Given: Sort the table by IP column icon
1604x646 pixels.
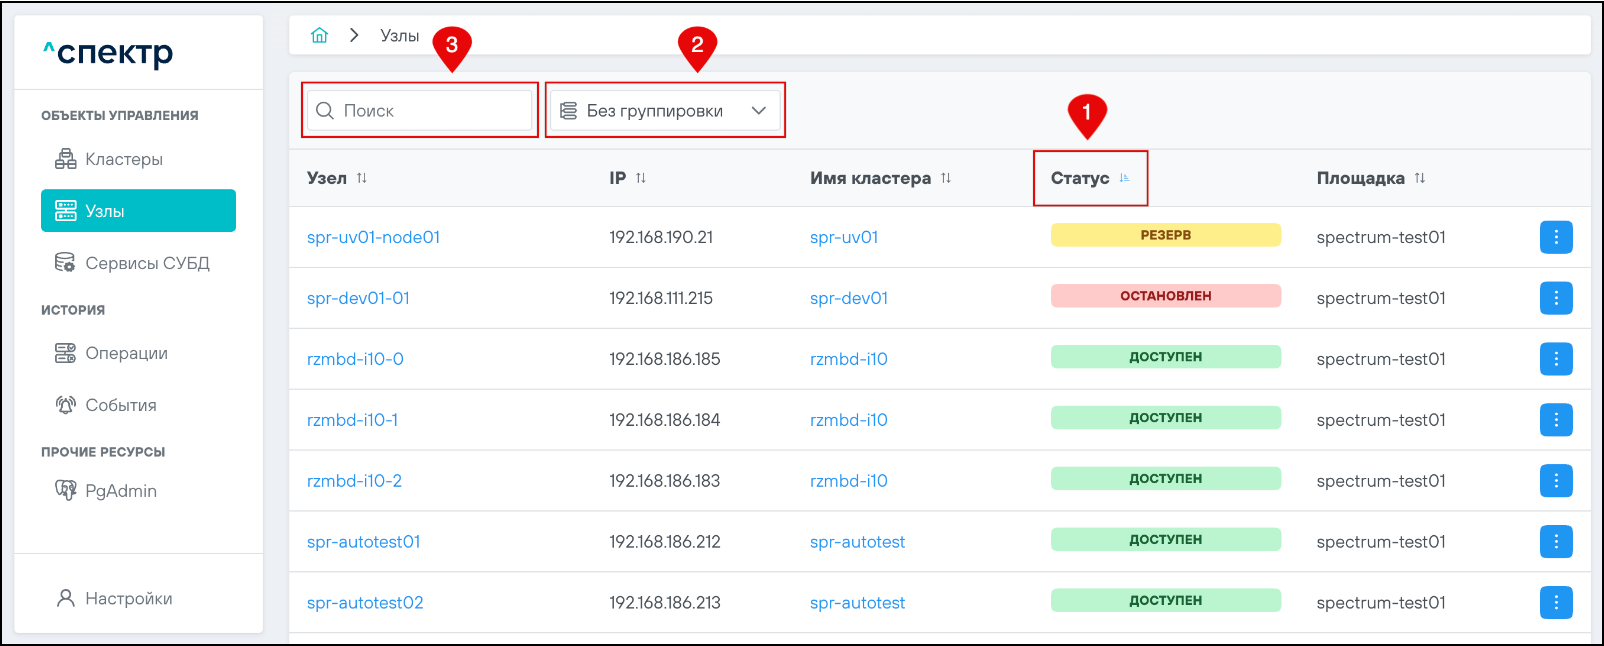Looking at the screenshot, I should point(641,178).
